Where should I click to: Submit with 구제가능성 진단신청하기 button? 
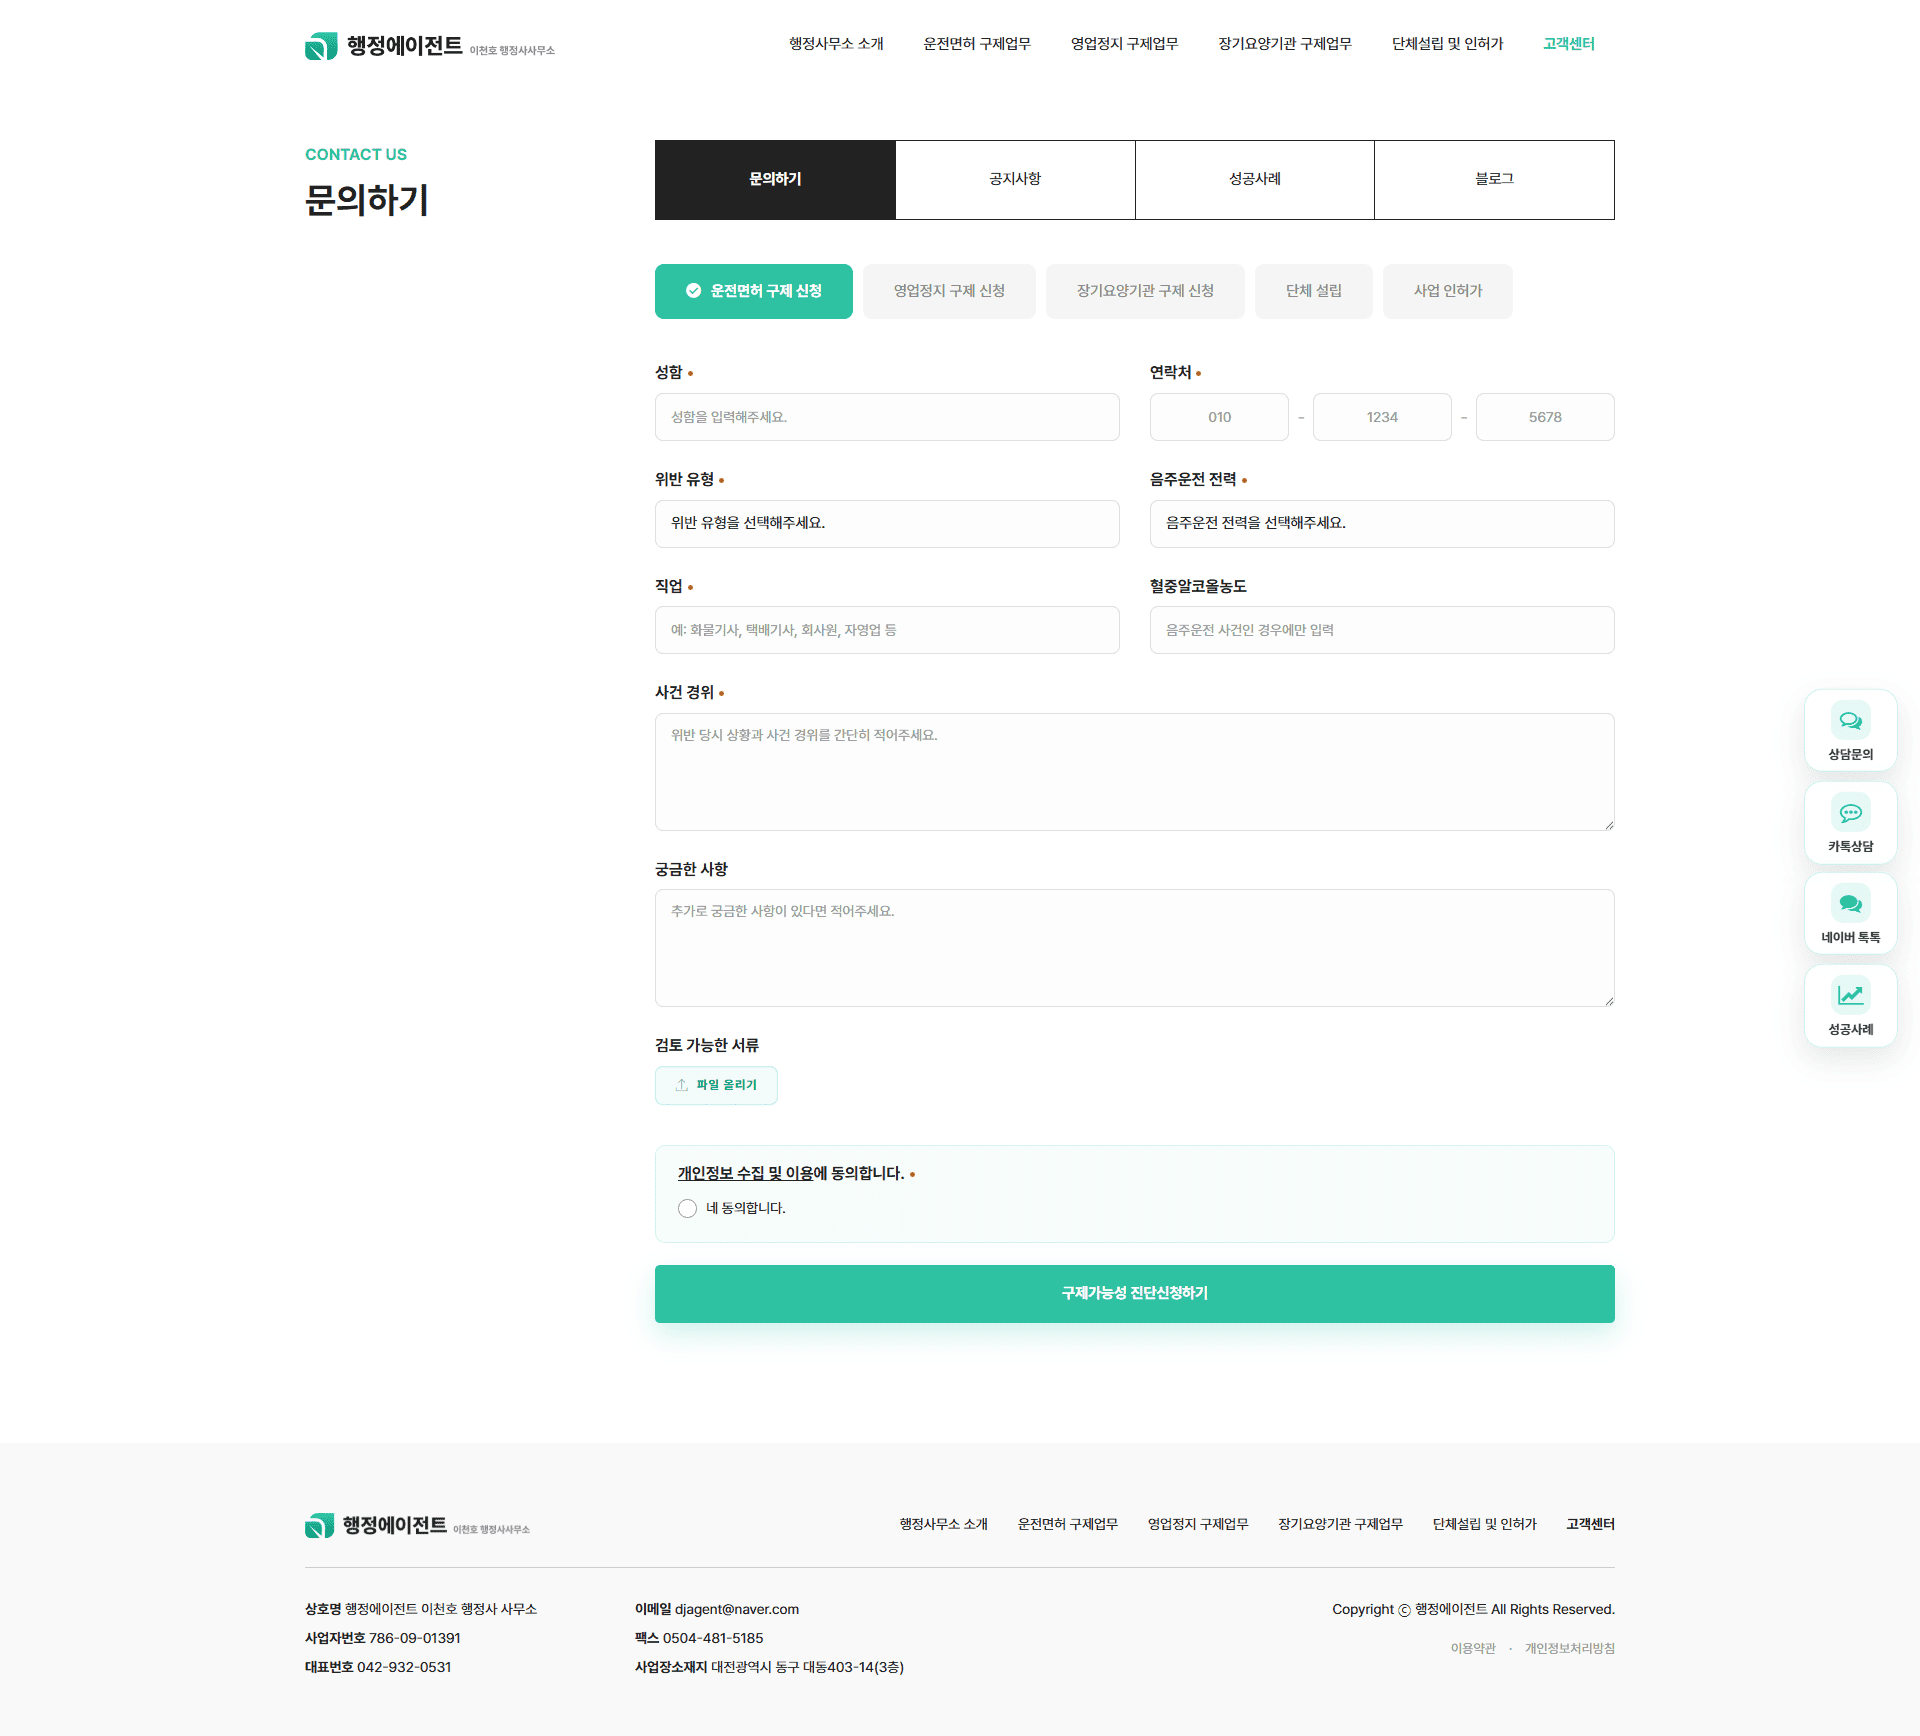(x=1134, y=1293)
